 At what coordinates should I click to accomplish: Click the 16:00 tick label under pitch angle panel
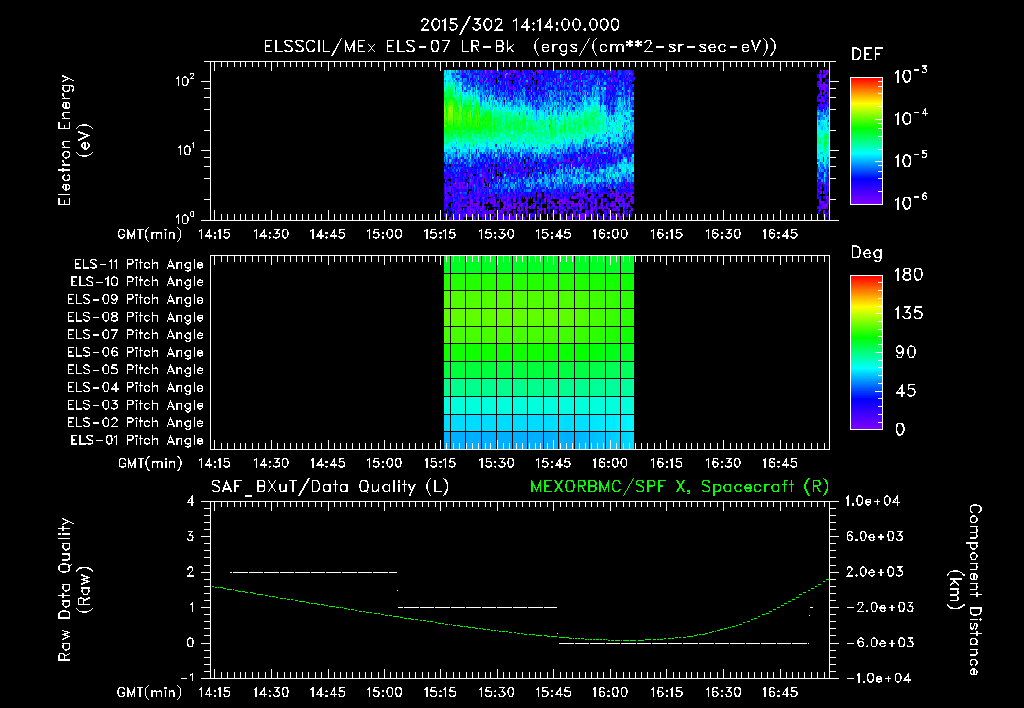(x=610, y=463)
